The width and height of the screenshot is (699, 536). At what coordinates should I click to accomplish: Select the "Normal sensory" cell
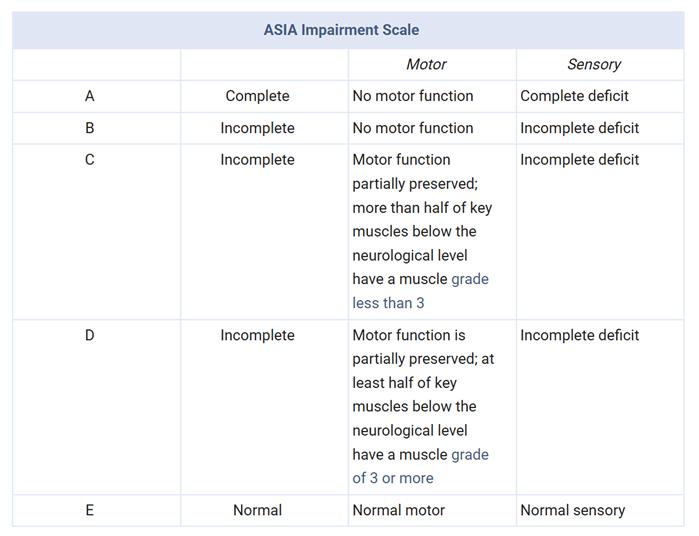[x=573, y=510]
